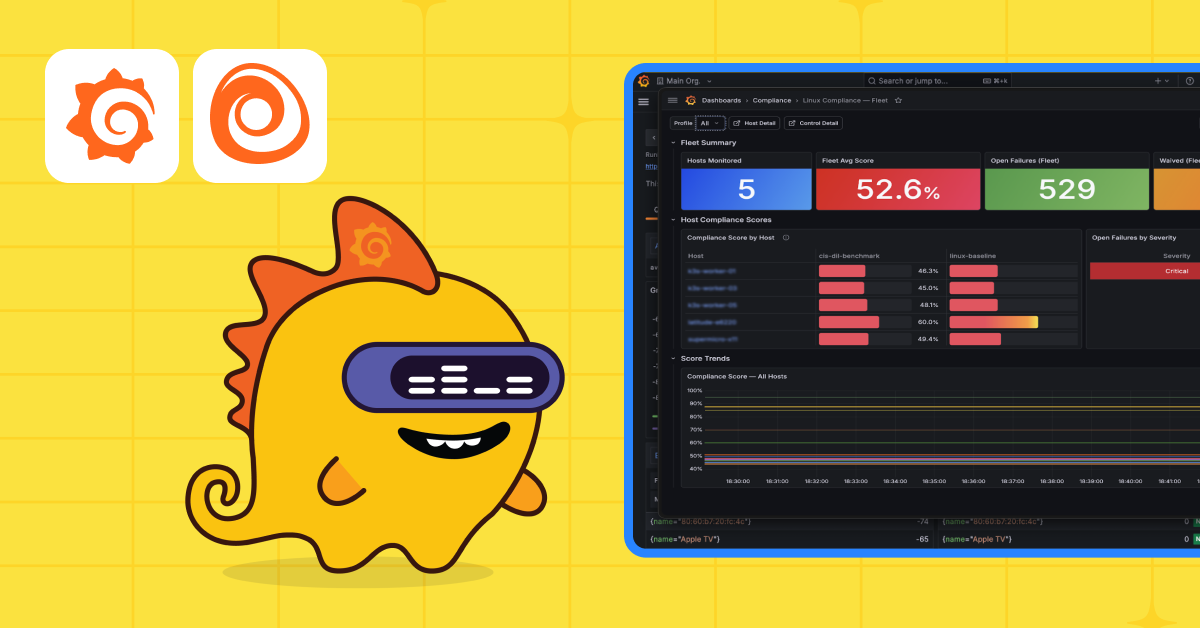The height and width of the screenshot is (628, 1200).
Task: Click the Open Failures (Fleet) panel title
Action: click(x=1024, y=160)
